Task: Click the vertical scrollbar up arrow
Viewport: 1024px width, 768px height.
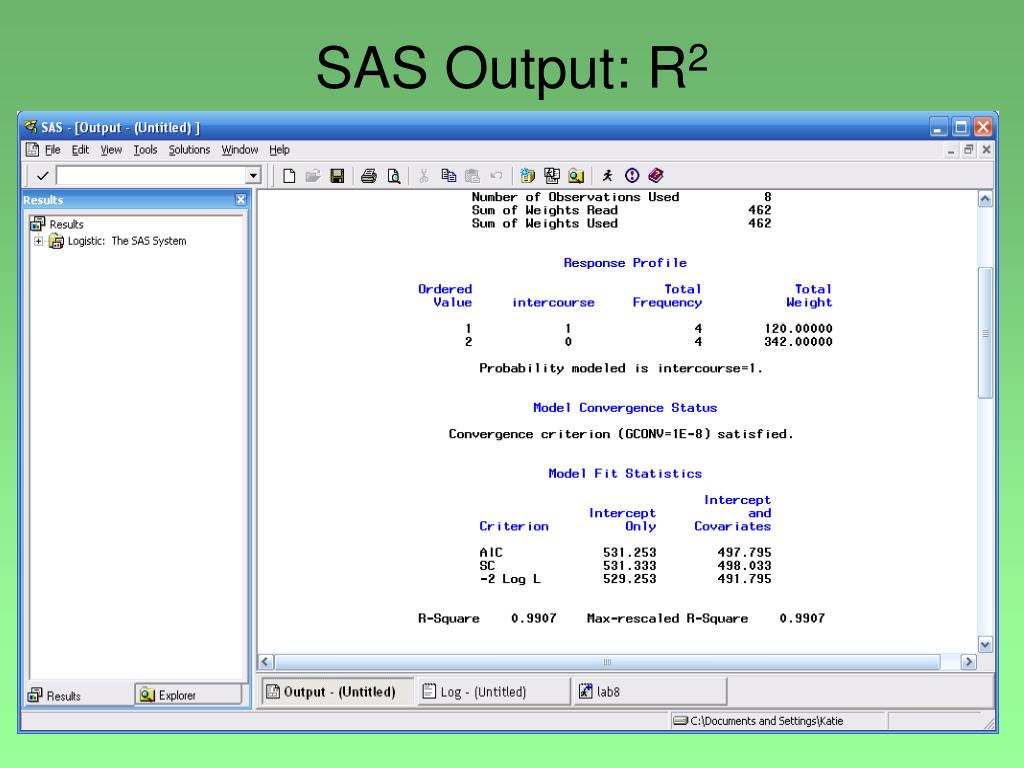Action: 985,199
